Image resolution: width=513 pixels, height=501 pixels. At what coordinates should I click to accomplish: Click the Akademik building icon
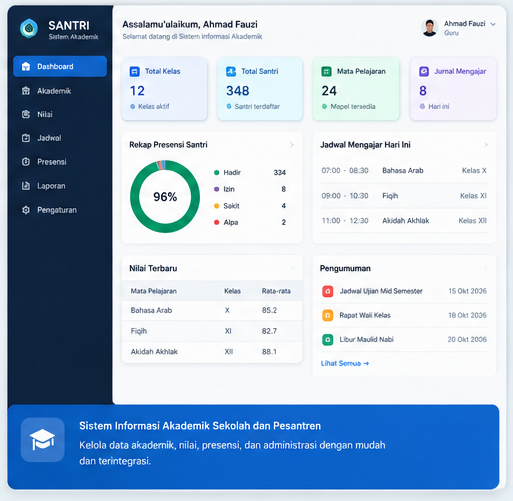coord(26,91)
